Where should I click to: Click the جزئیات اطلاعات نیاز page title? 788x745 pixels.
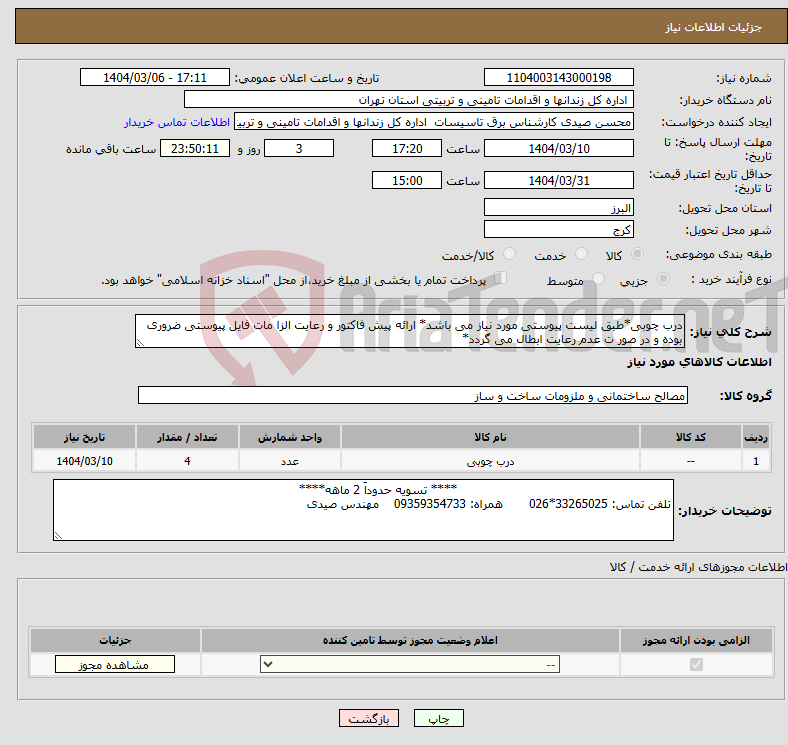tap(714, 27)
